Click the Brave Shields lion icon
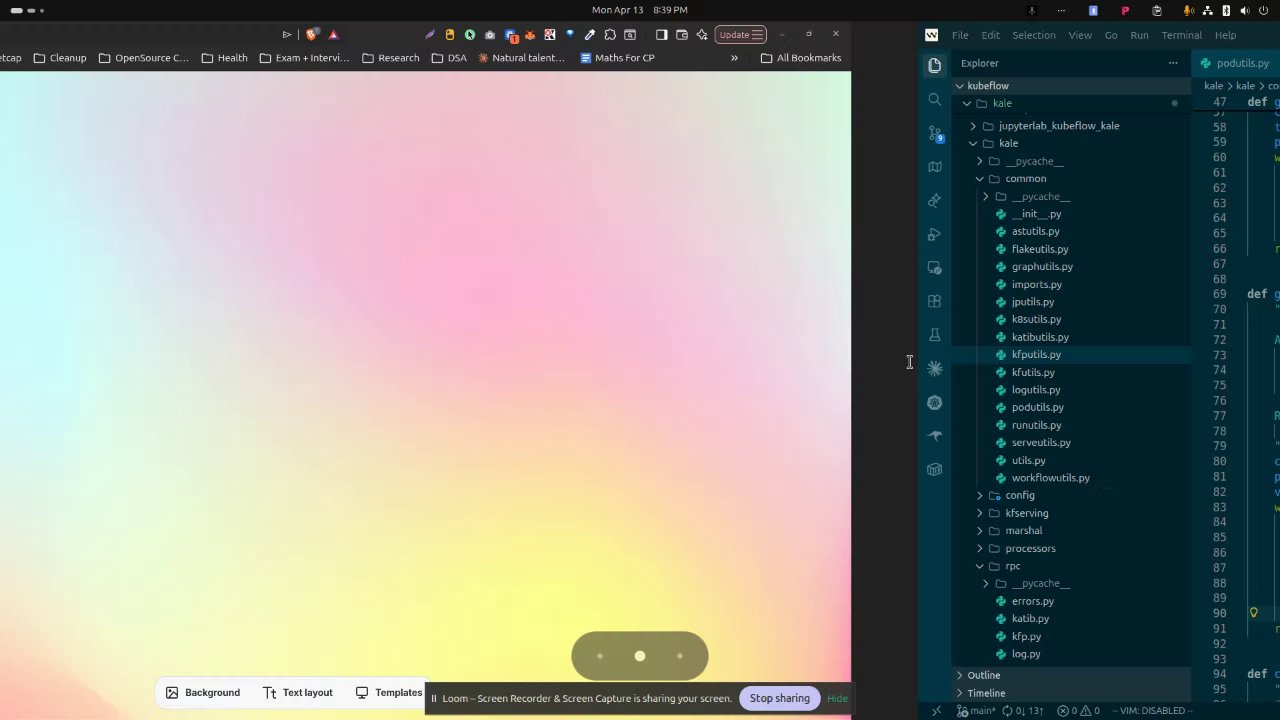This screenshot has height=720, width=1280. click(312, 34)
